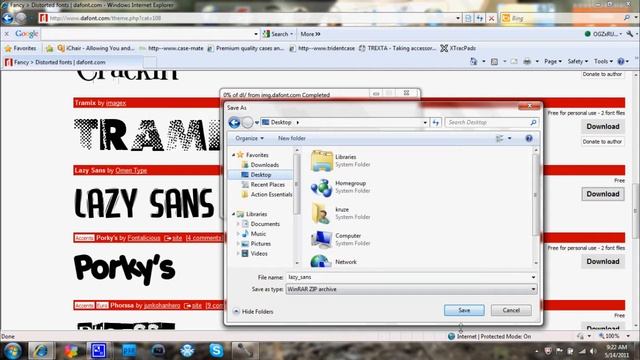Click Download button for Lazy Sans font

click(603, 194)
